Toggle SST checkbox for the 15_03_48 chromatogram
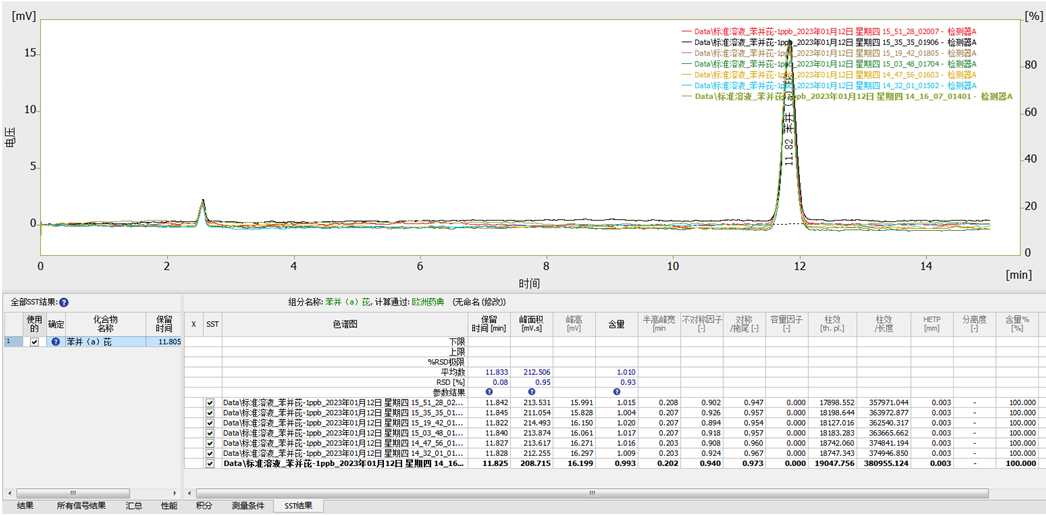1046x515 pixels. tap(210, 433)
